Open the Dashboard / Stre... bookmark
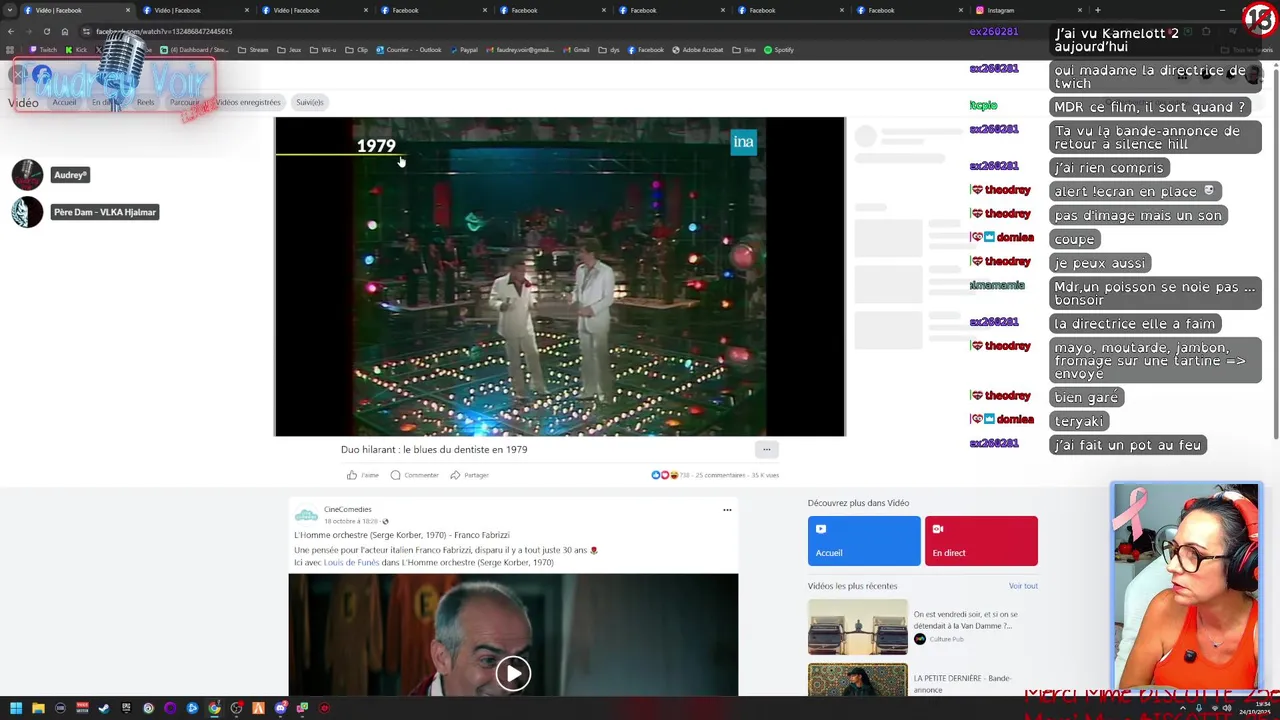Viewport: 1280px width, 720px height. coord(195,50)
